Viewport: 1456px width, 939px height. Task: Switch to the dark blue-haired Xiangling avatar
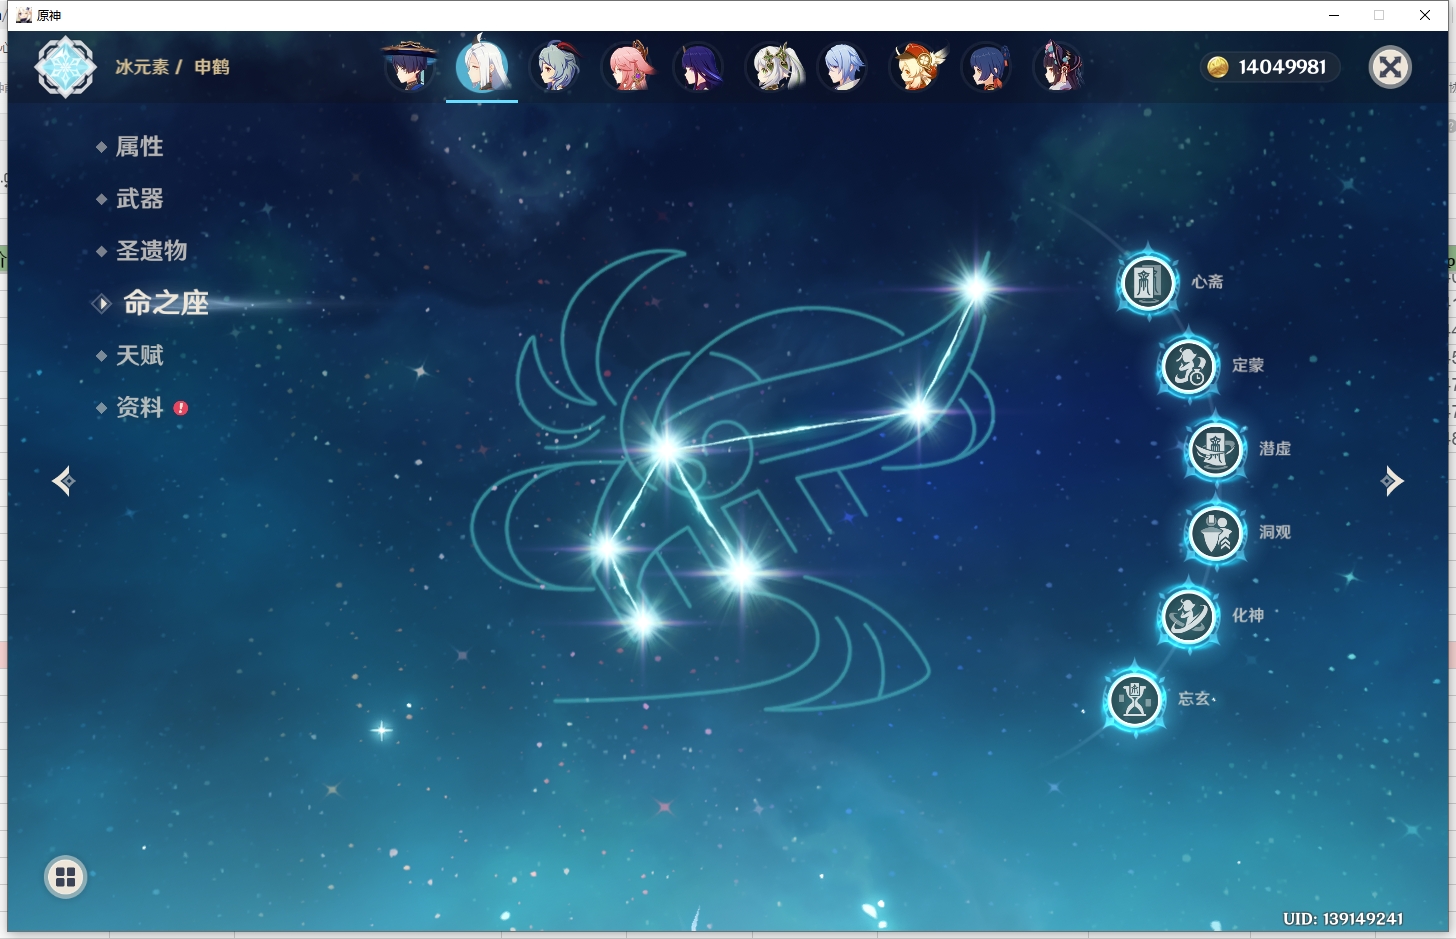(988, 66)
